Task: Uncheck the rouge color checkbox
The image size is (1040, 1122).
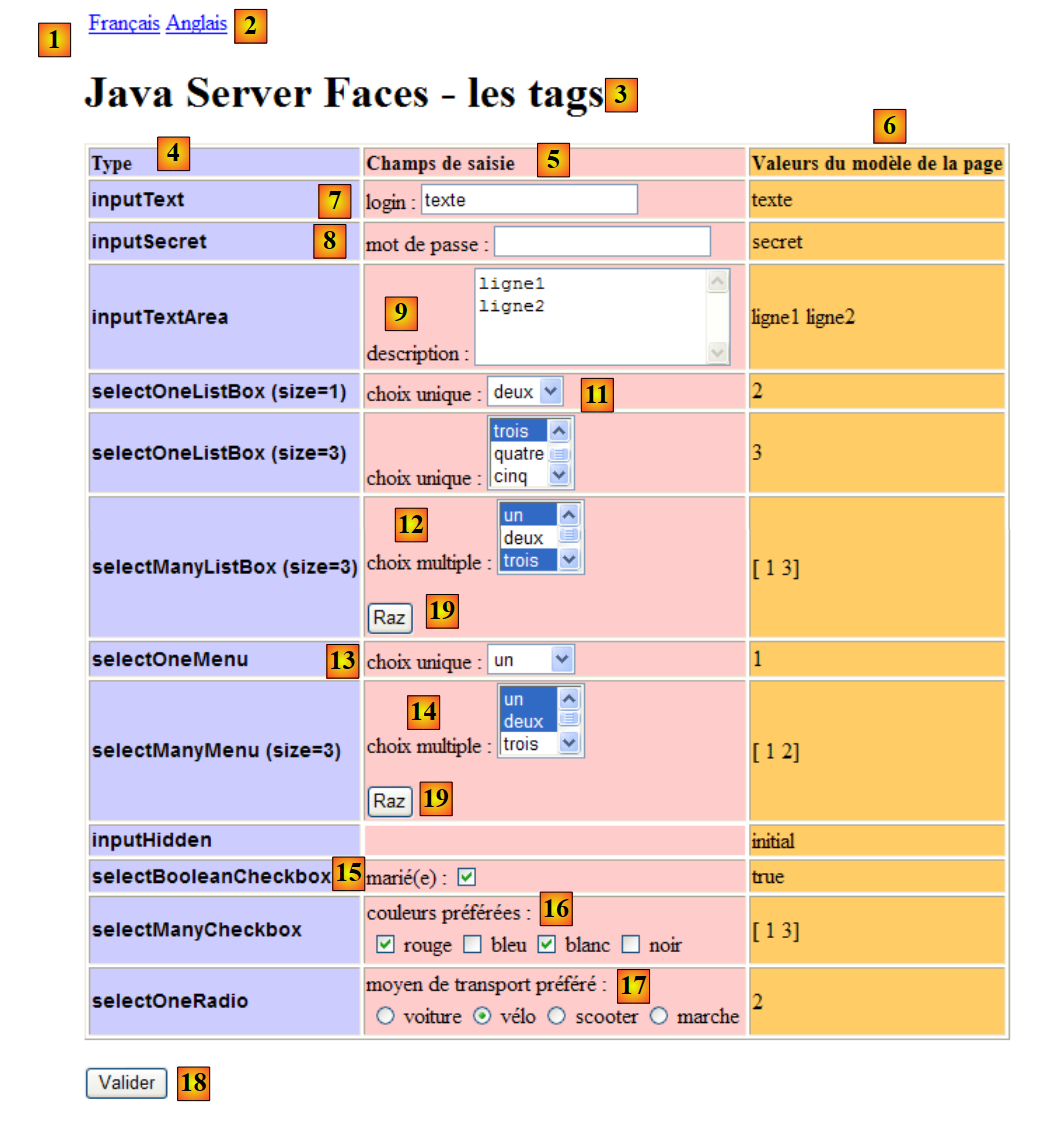Action: [385, 944]
